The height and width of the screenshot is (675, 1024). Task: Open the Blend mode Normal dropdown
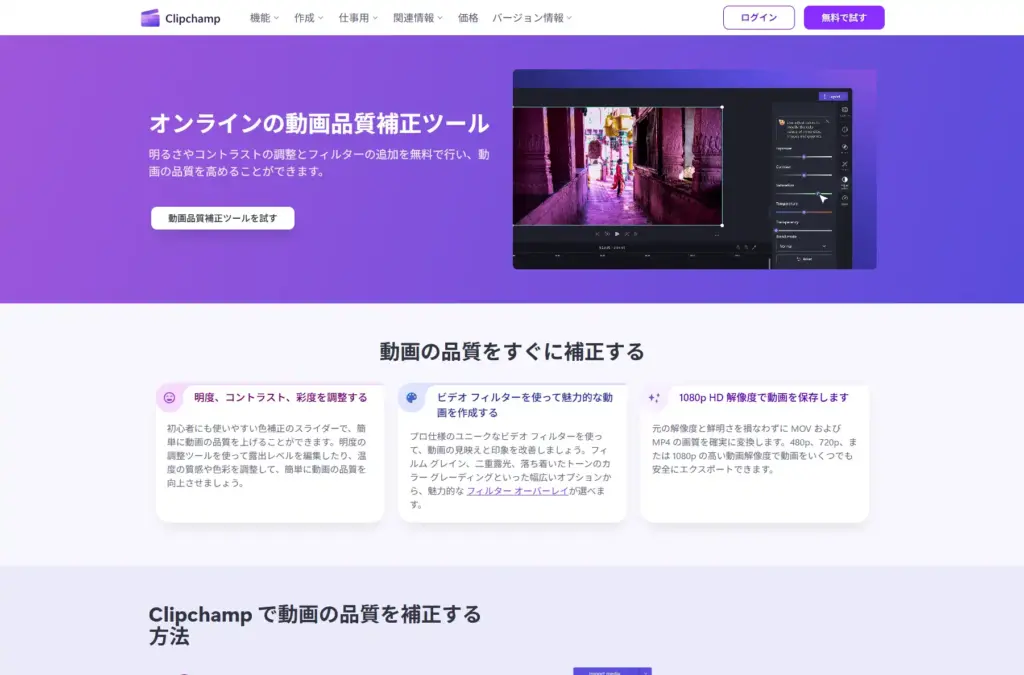click(803, 246)
